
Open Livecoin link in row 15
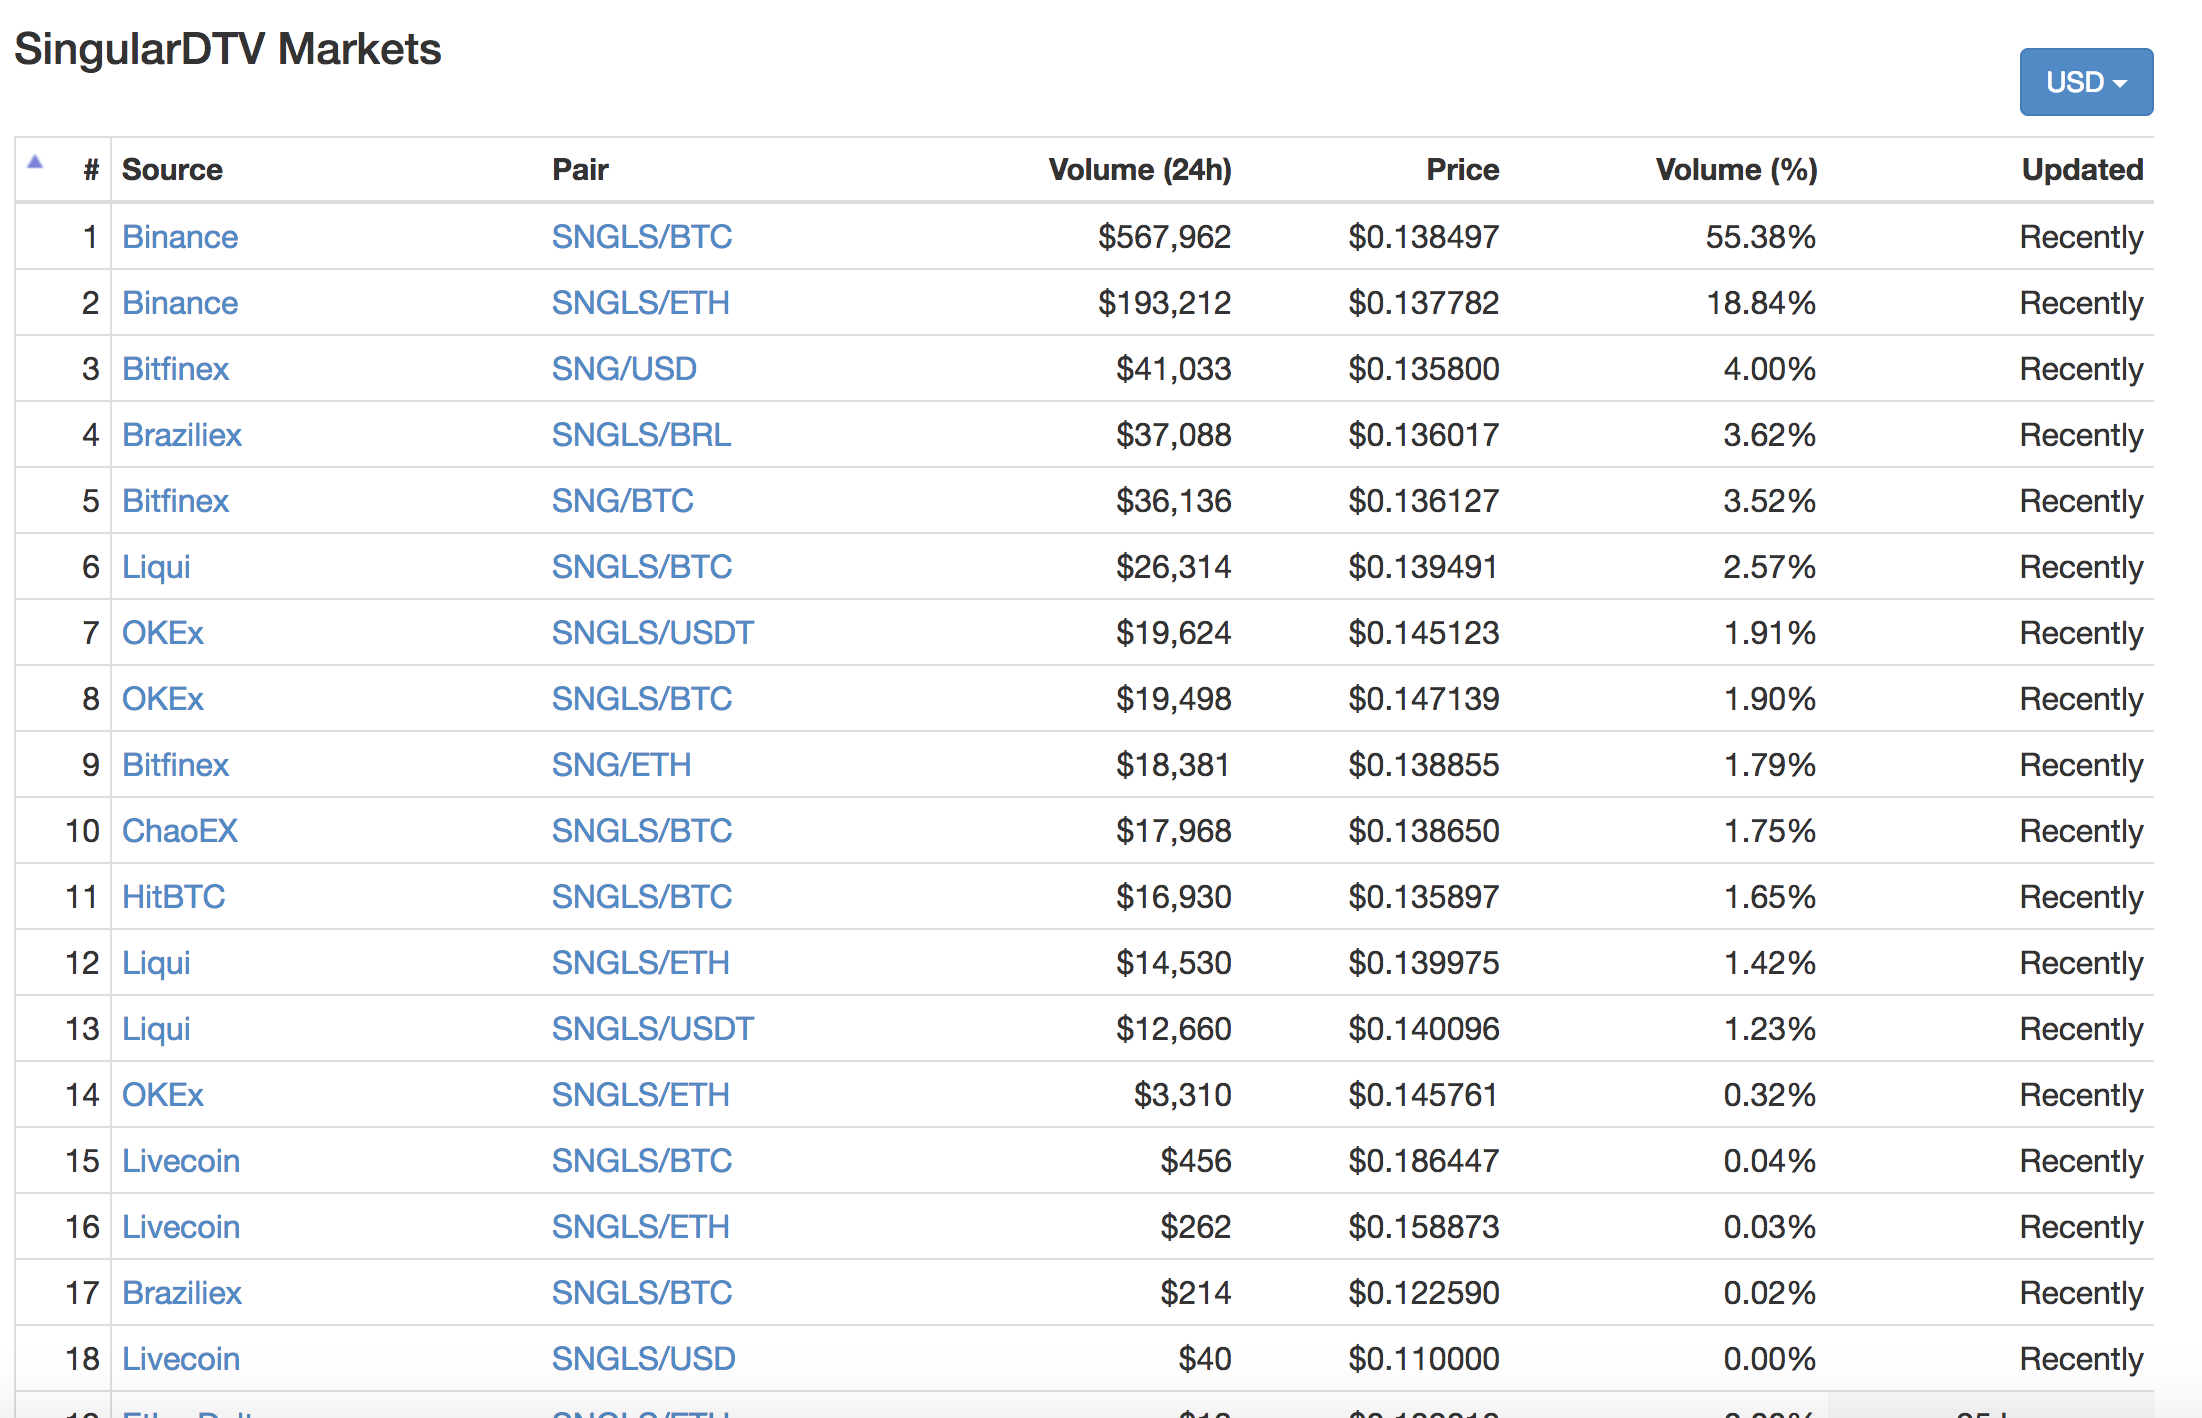[181, 1161]
